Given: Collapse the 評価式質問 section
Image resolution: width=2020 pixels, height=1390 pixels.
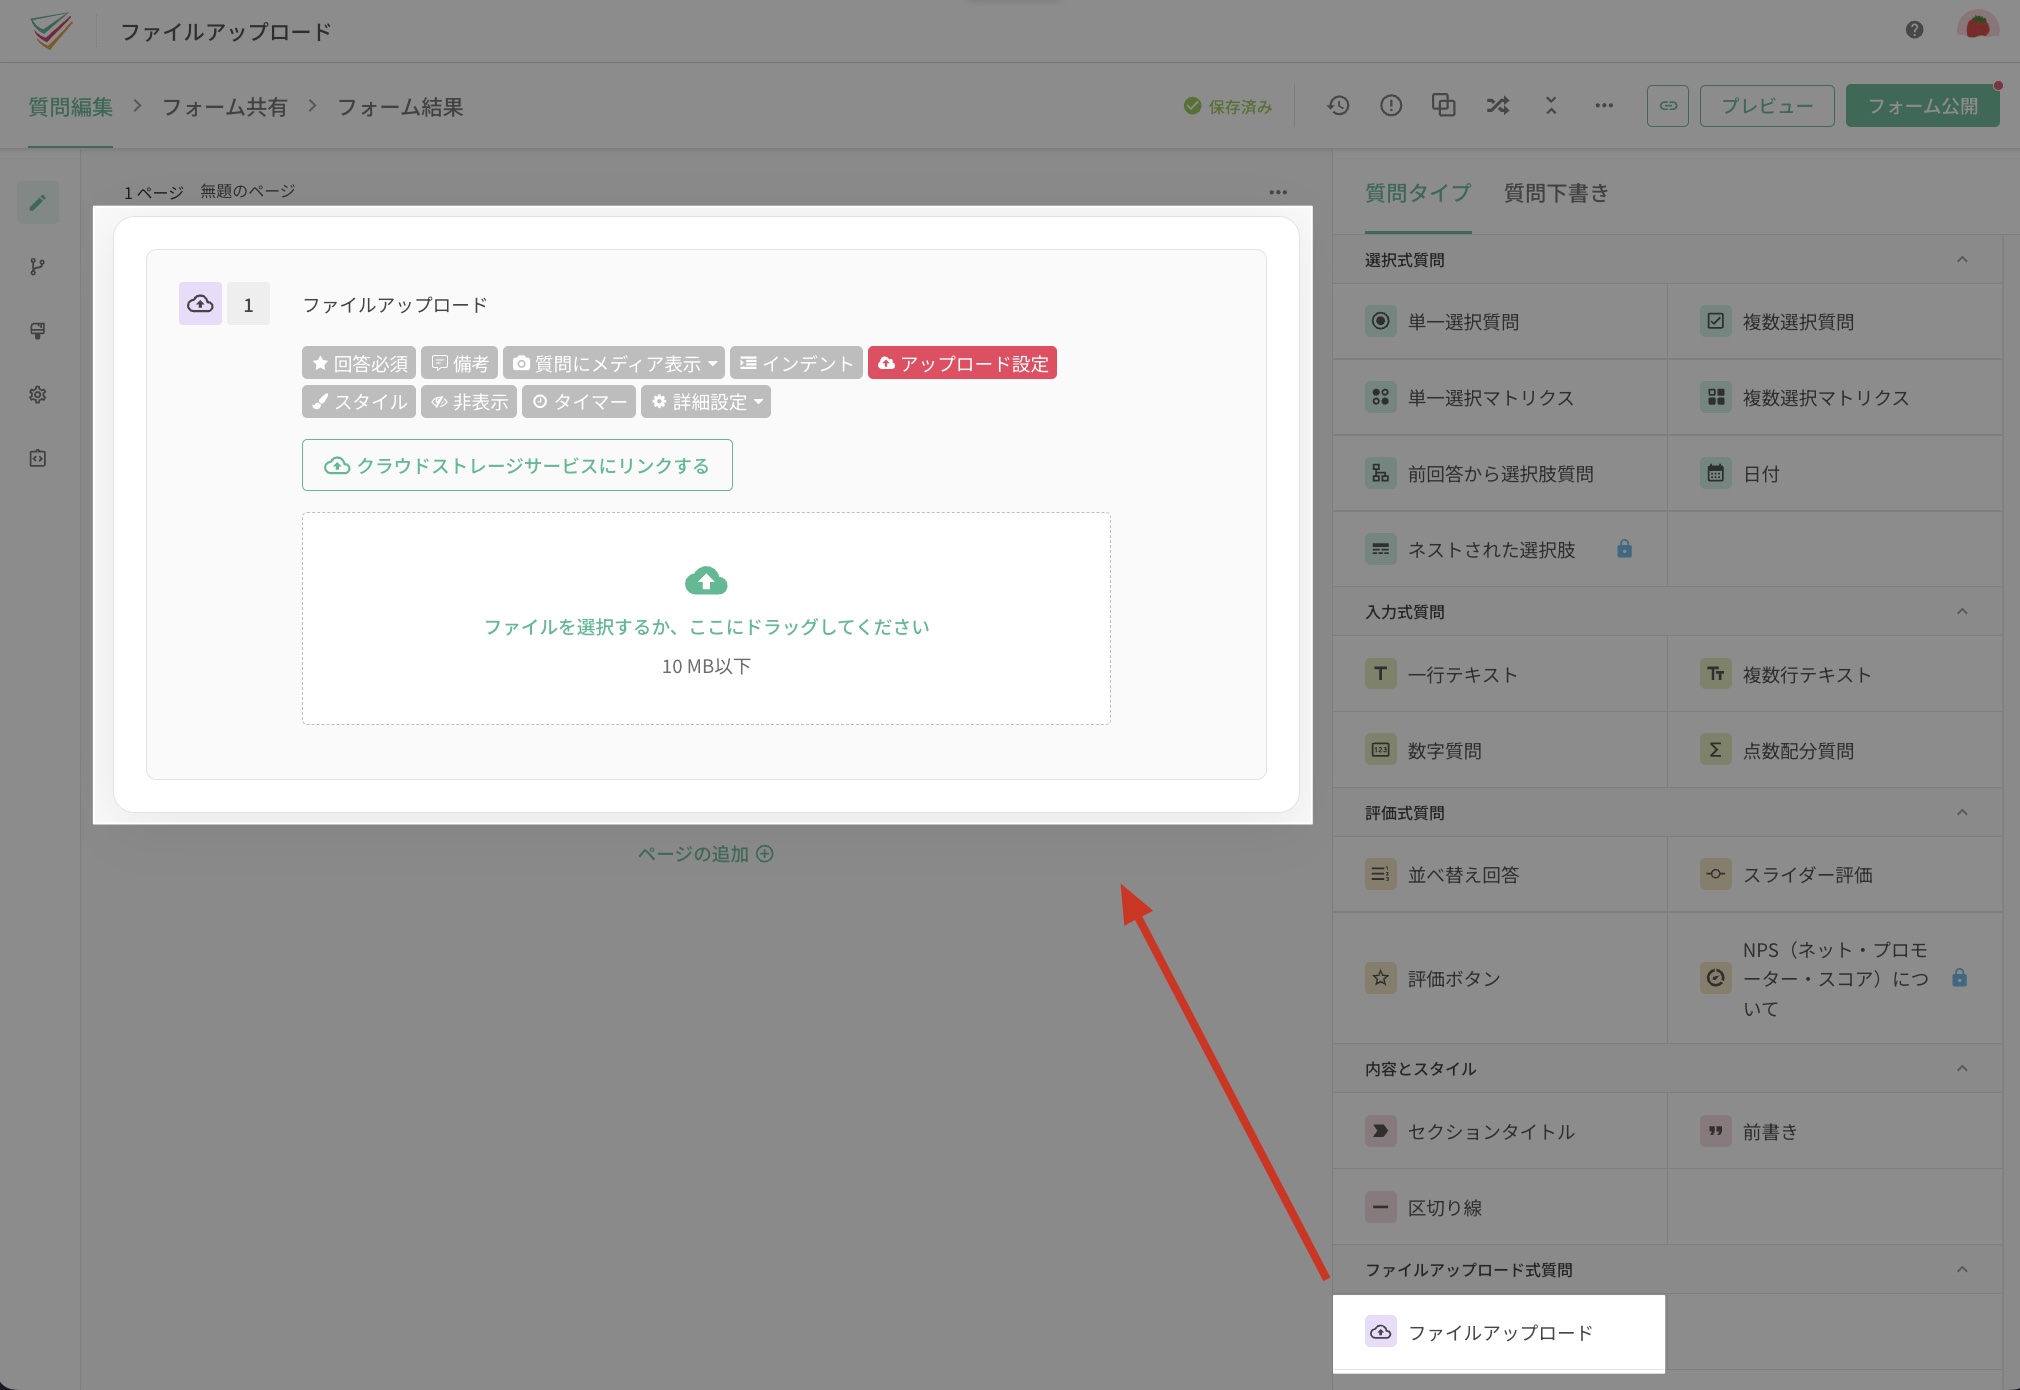Looking at the screenshot, I should point(1962,813).
